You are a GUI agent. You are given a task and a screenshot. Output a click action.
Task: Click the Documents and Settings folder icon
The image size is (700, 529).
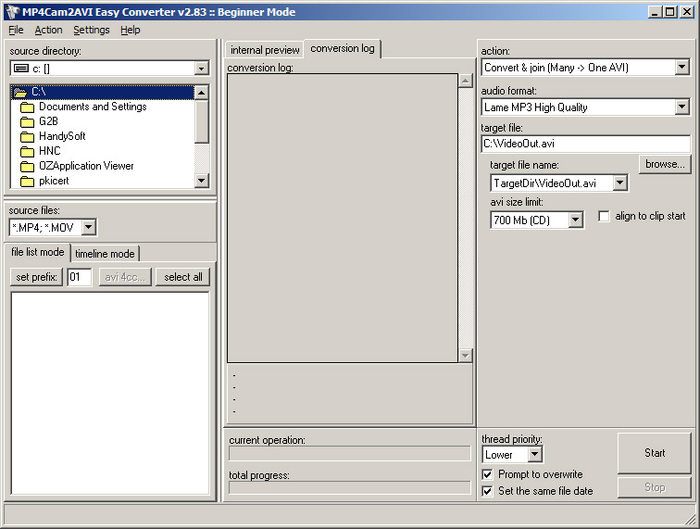click(27, 107)
